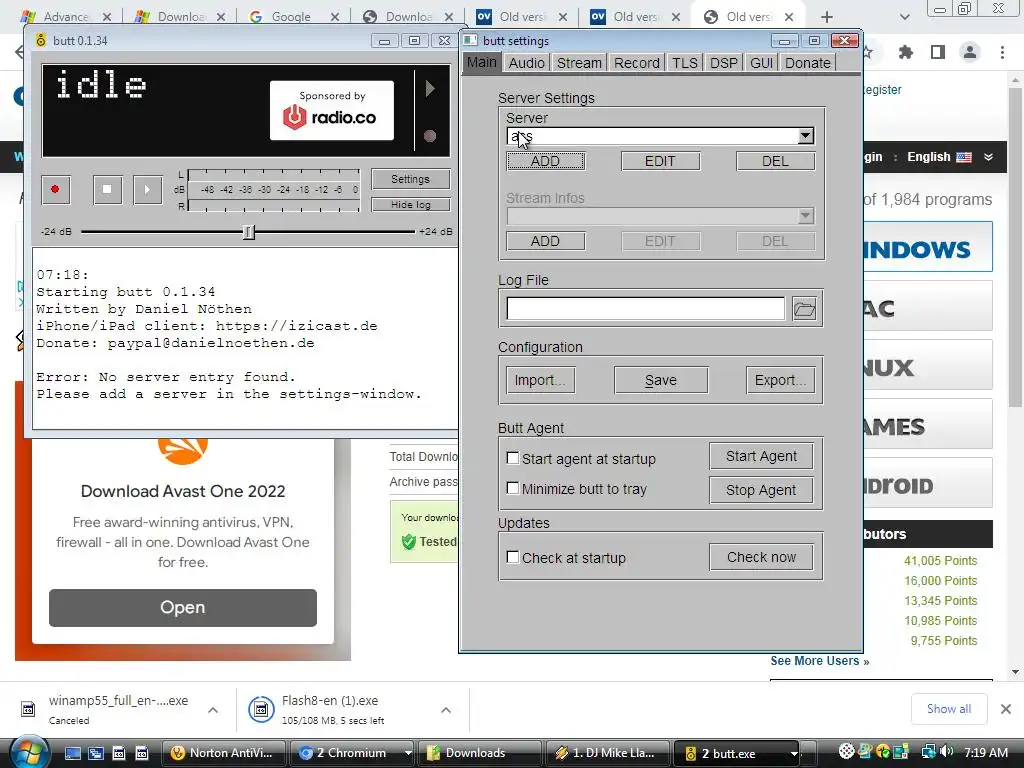Open Chrome extensions puzzle icon
Image resolution: width=1024 pixels, height=768 pixels.
(905, 52)
